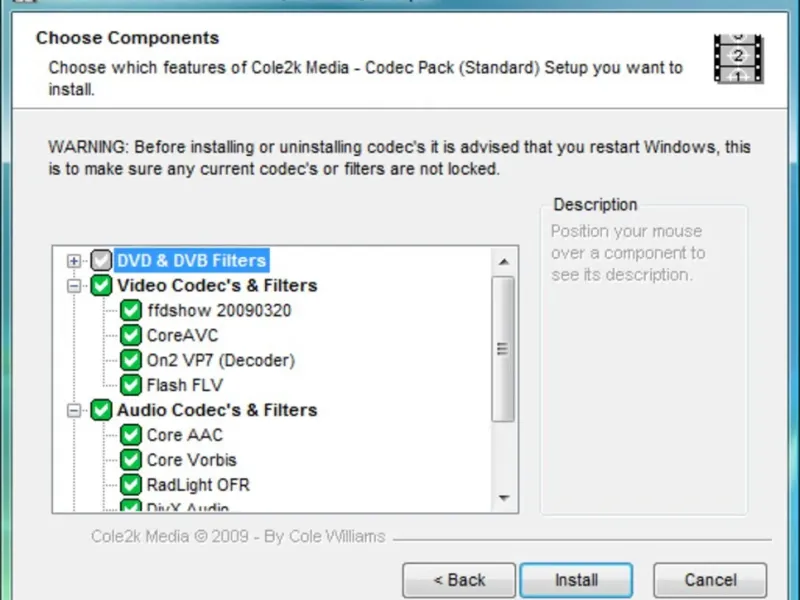This screenshot has height=600, width=800.
Task: Click the component list scroll down arrow
Action: pos(504,497)
